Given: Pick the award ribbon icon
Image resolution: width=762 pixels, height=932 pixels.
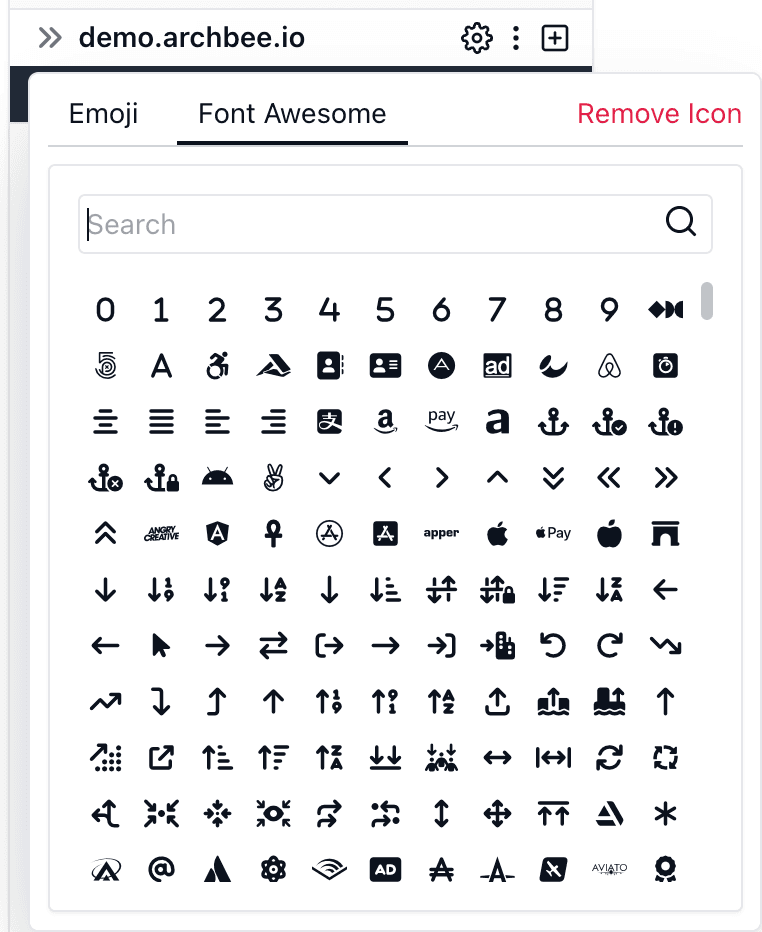Looking at the screenshot, I should (x=665, y=869).
